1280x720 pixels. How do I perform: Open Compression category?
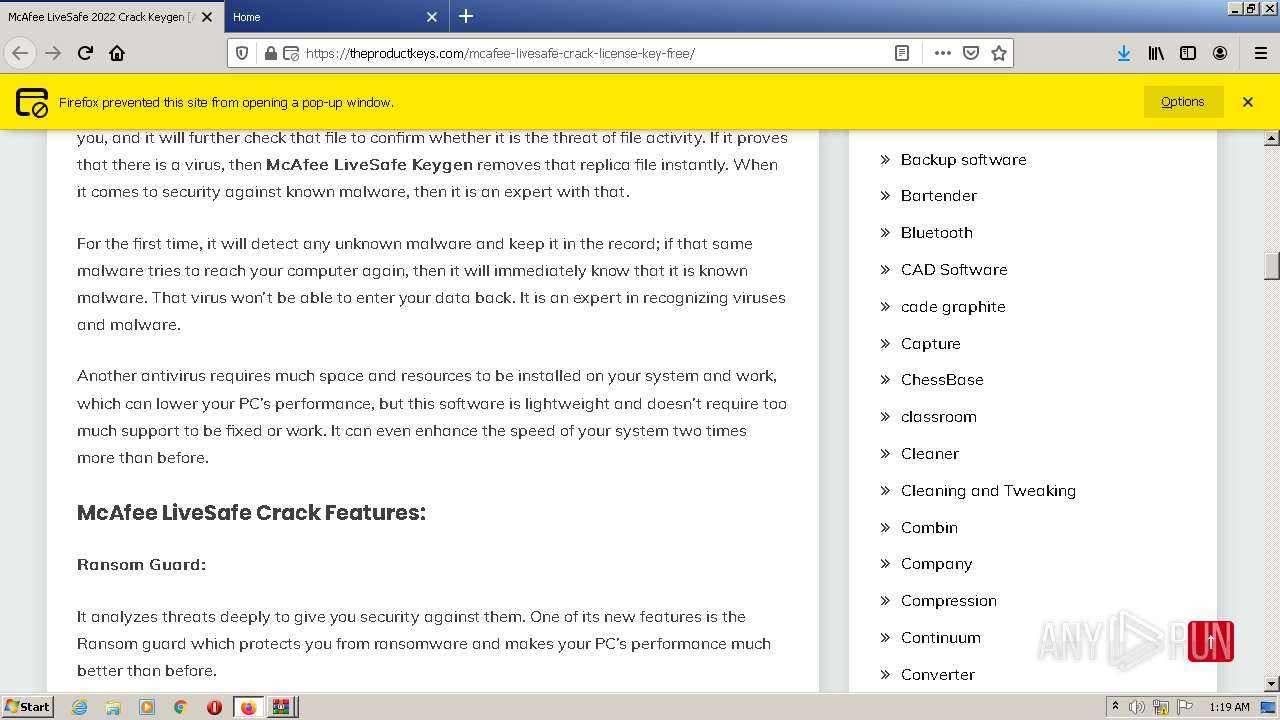(x=948, y=600)
